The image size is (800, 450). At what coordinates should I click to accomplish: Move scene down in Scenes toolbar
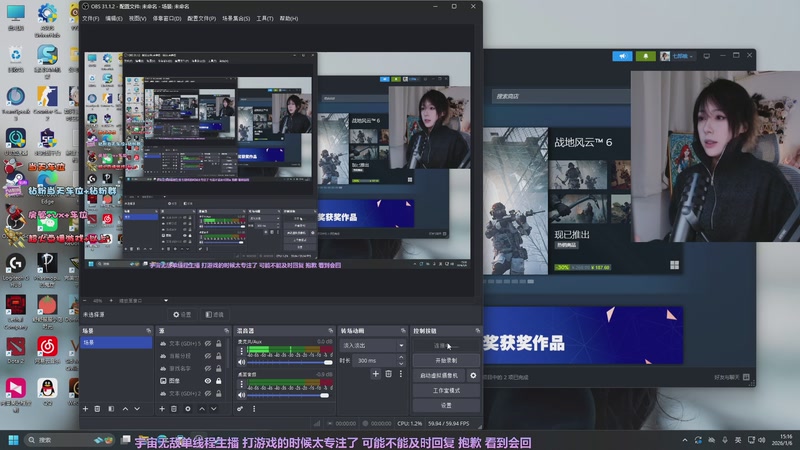(x=137, y=409)
